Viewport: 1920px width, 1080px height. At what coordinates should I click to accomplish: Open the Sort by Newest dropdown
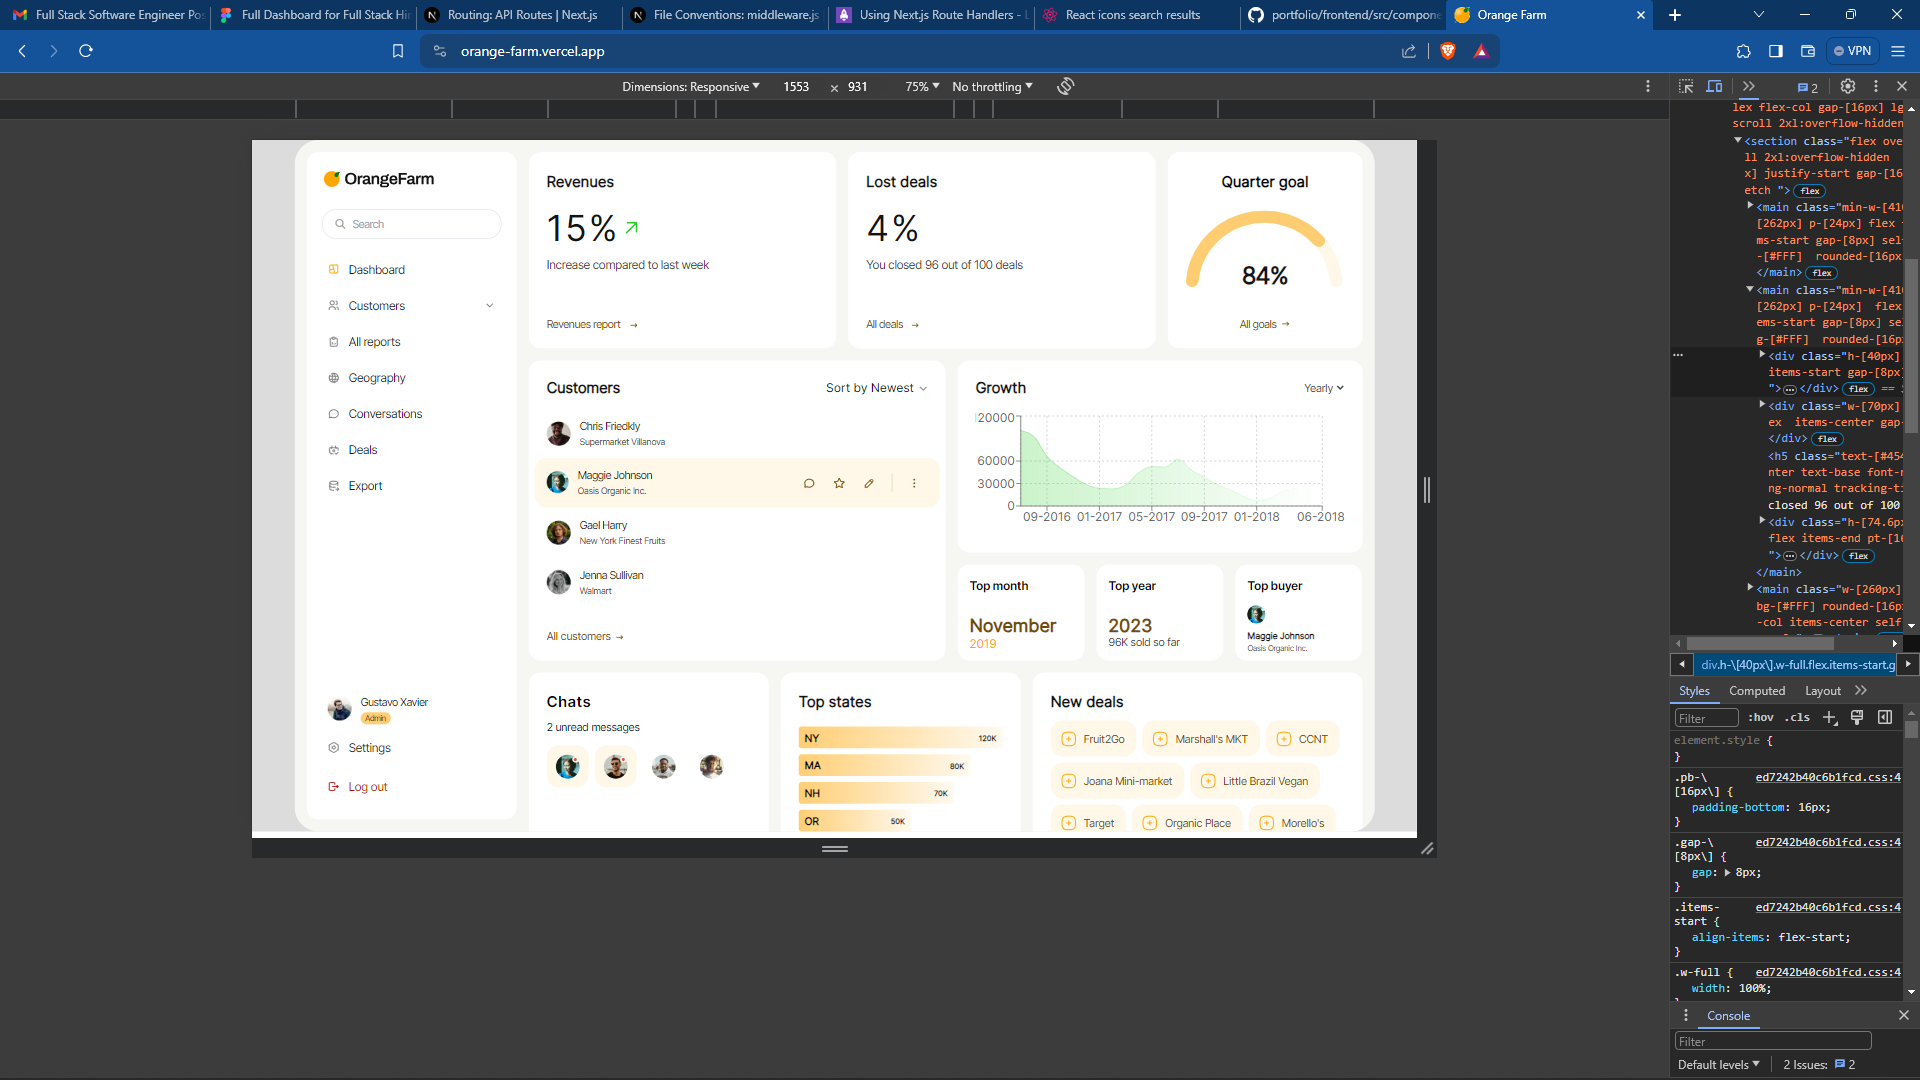pos(876,388)
